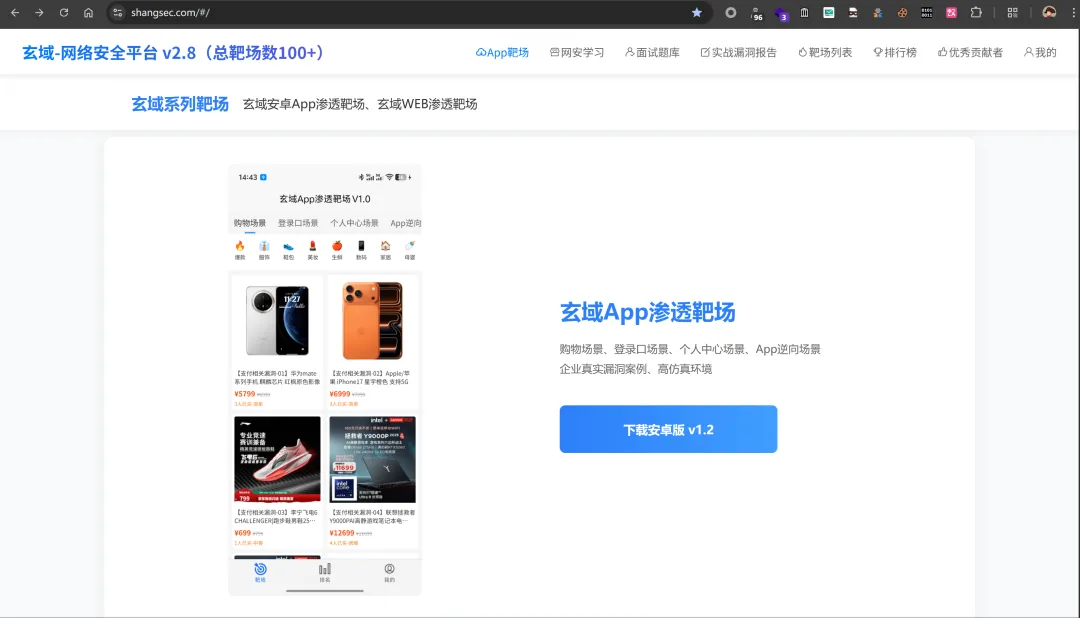Open the 联想拯救者 Y9000P laptop image
Viewport: 1080px width, 618px height.
coord(372,460)
